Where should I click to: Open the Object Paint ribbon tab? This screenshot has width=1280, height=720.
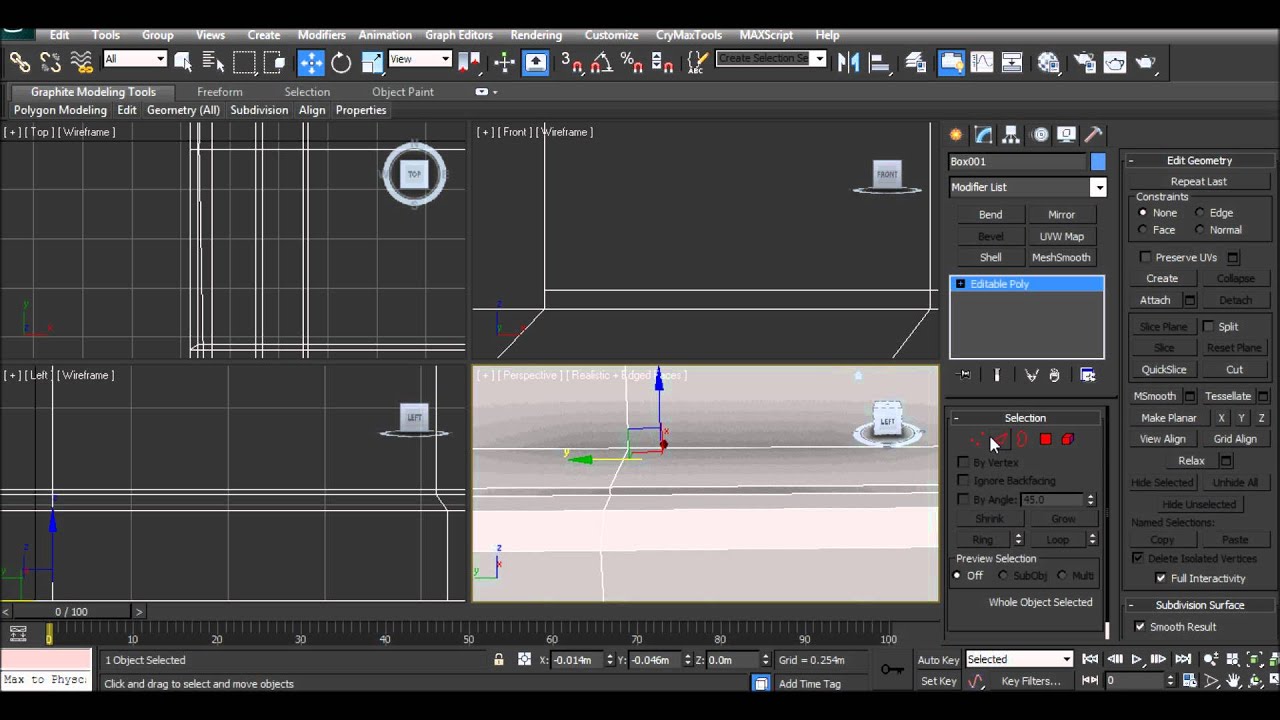[403, 92]
